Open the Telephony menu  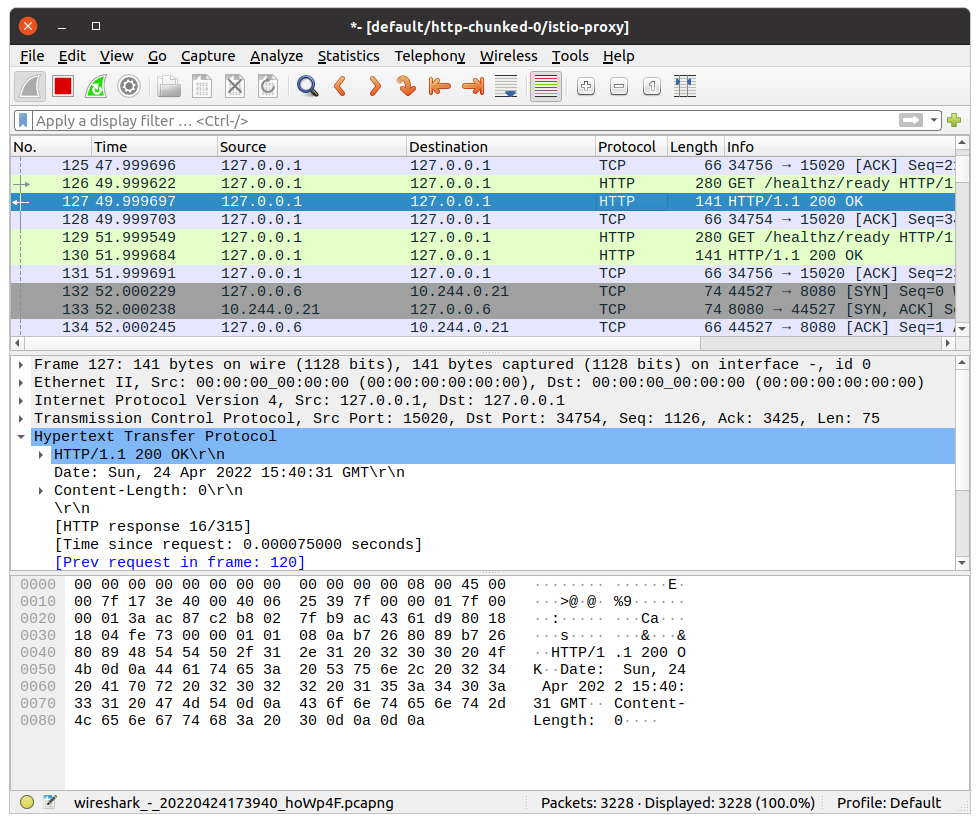point(429,56)
